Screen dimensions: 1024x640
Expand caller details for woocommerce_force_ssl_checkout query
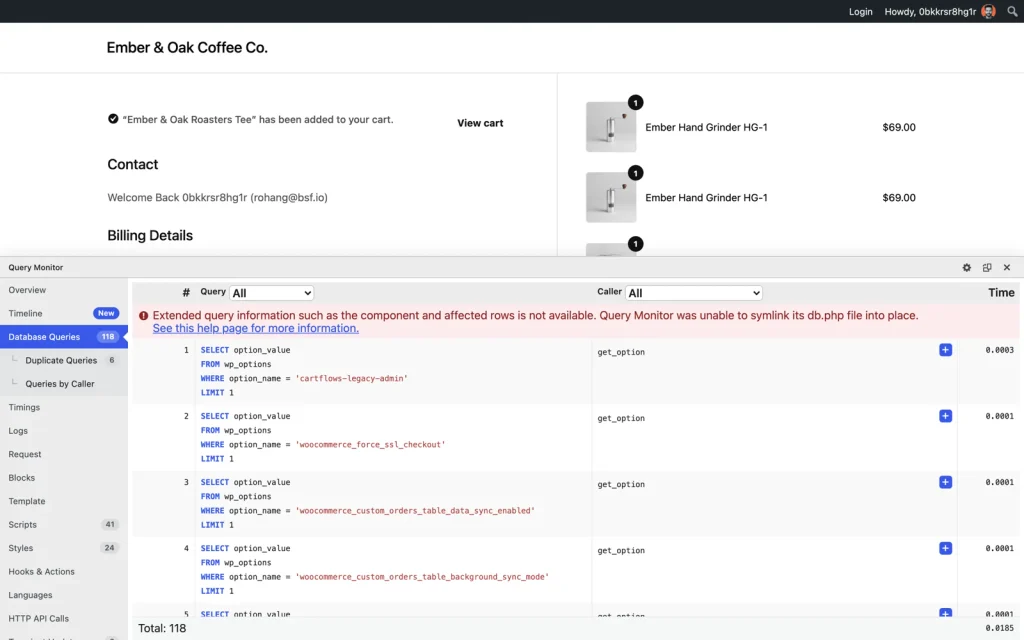tap(945, 416)
